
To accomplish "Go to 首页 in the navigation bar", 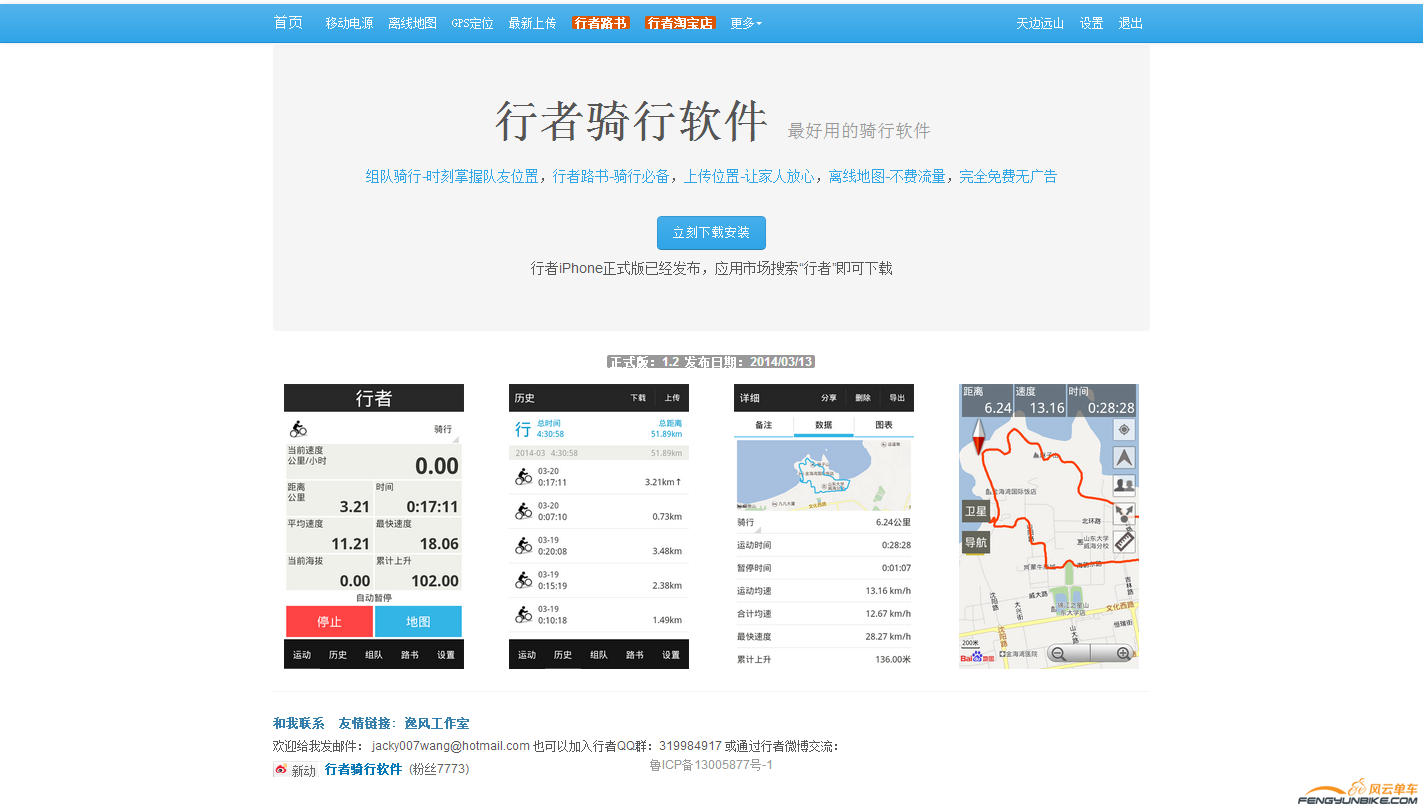I will click(x=288, y=23).
